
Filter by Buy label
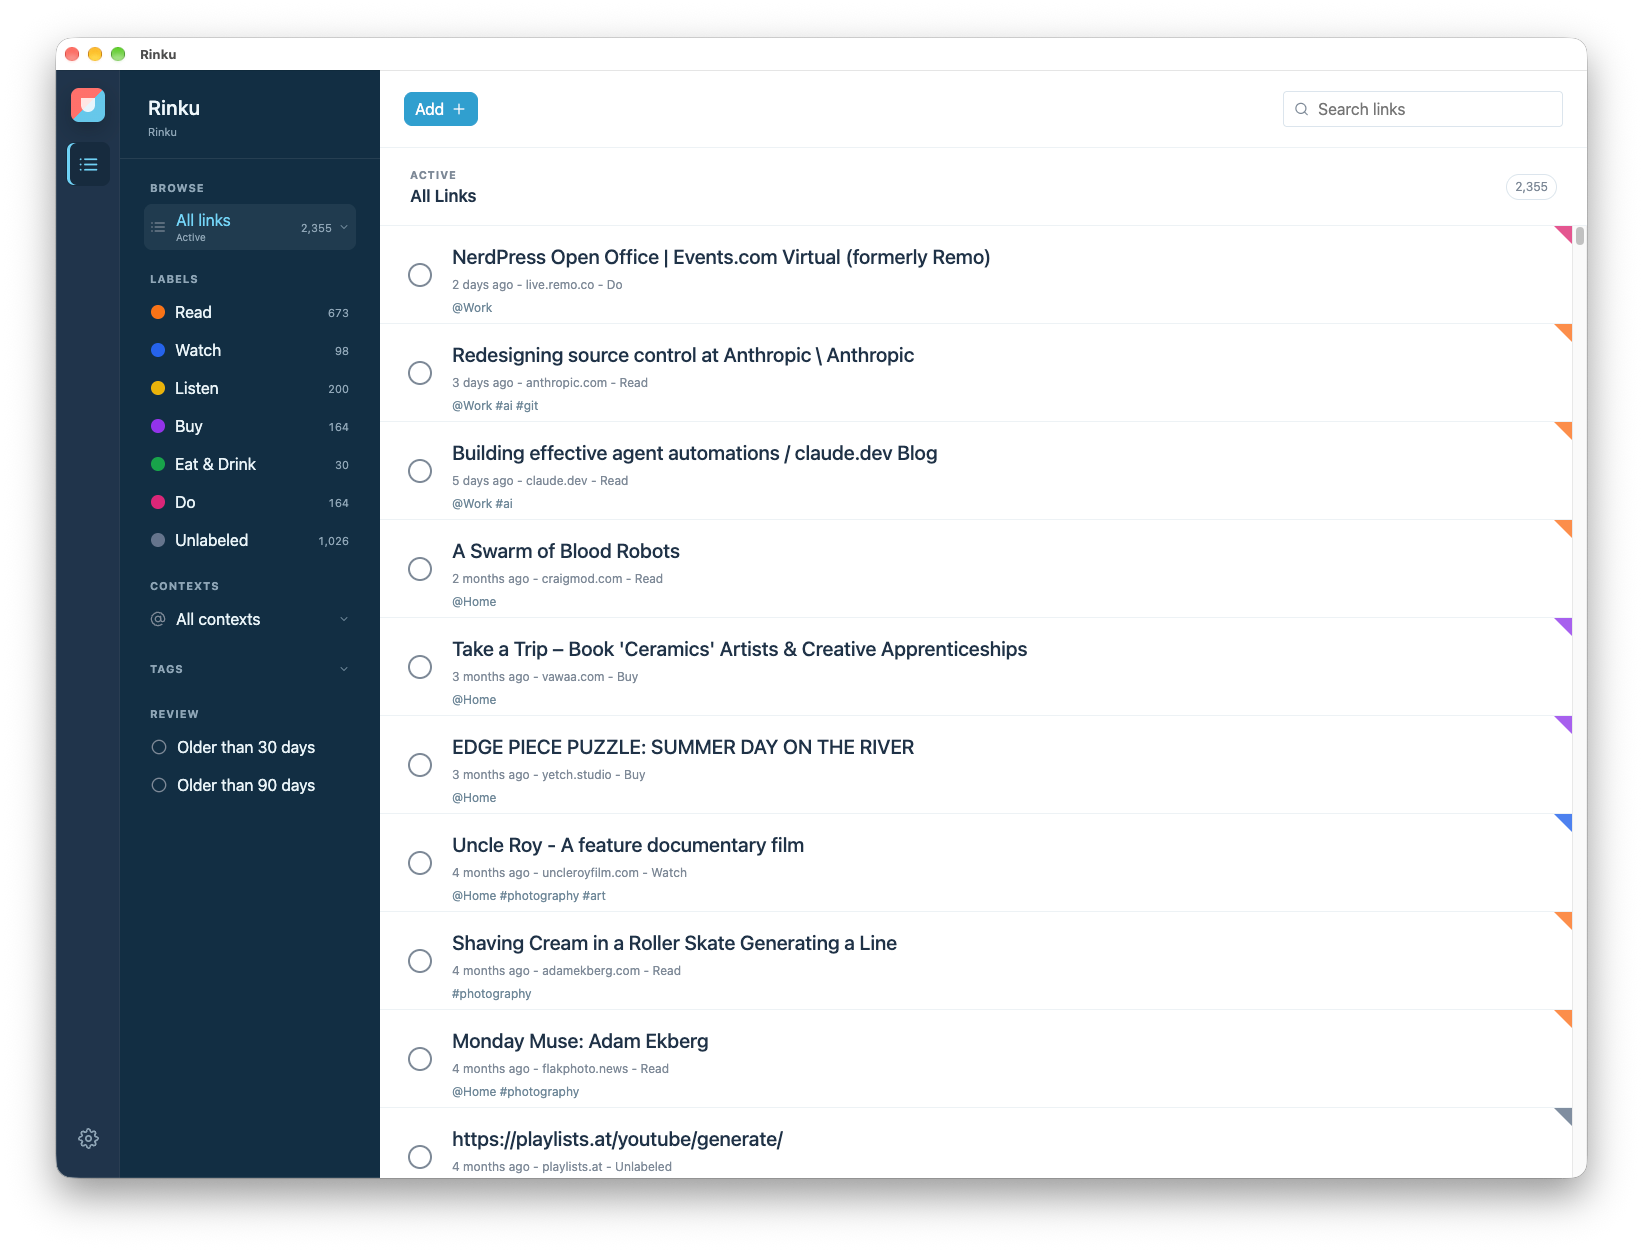[x=250, y=426]
